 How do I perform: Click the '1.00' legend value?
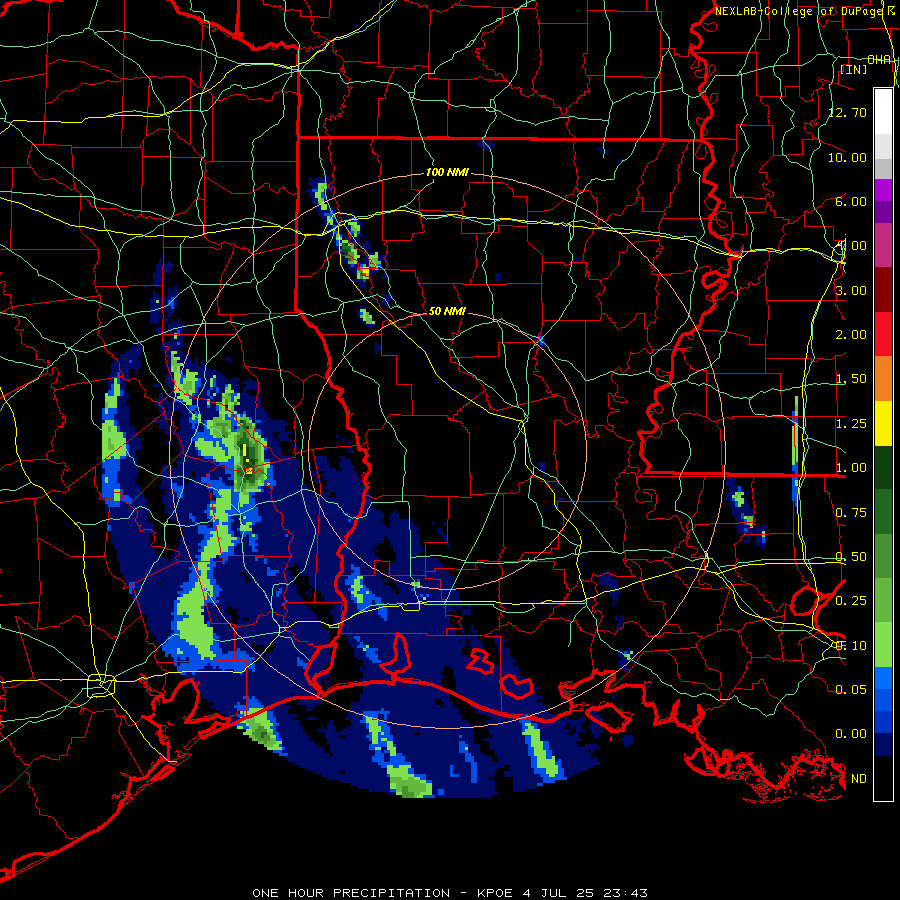click(x=851, y=467)
